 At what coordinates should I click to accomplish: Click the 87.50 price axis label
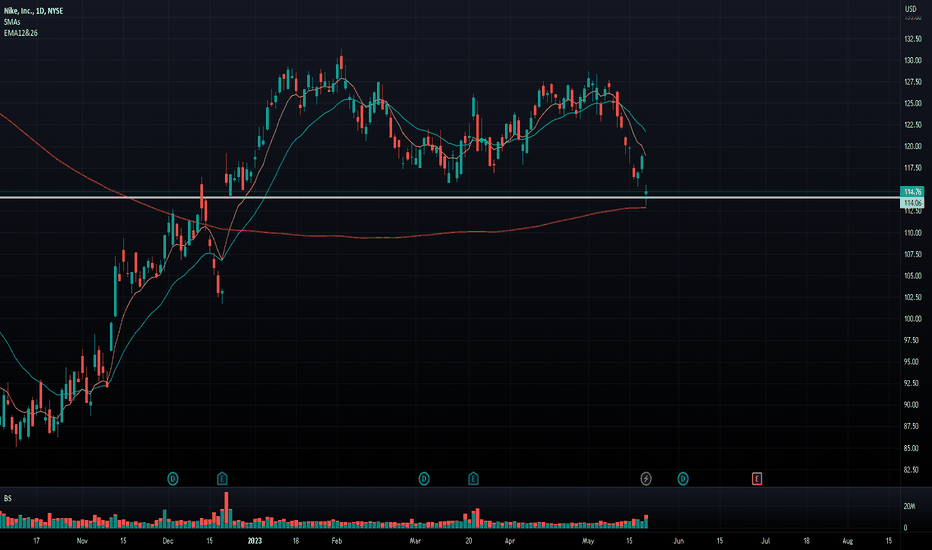point(912,426)
